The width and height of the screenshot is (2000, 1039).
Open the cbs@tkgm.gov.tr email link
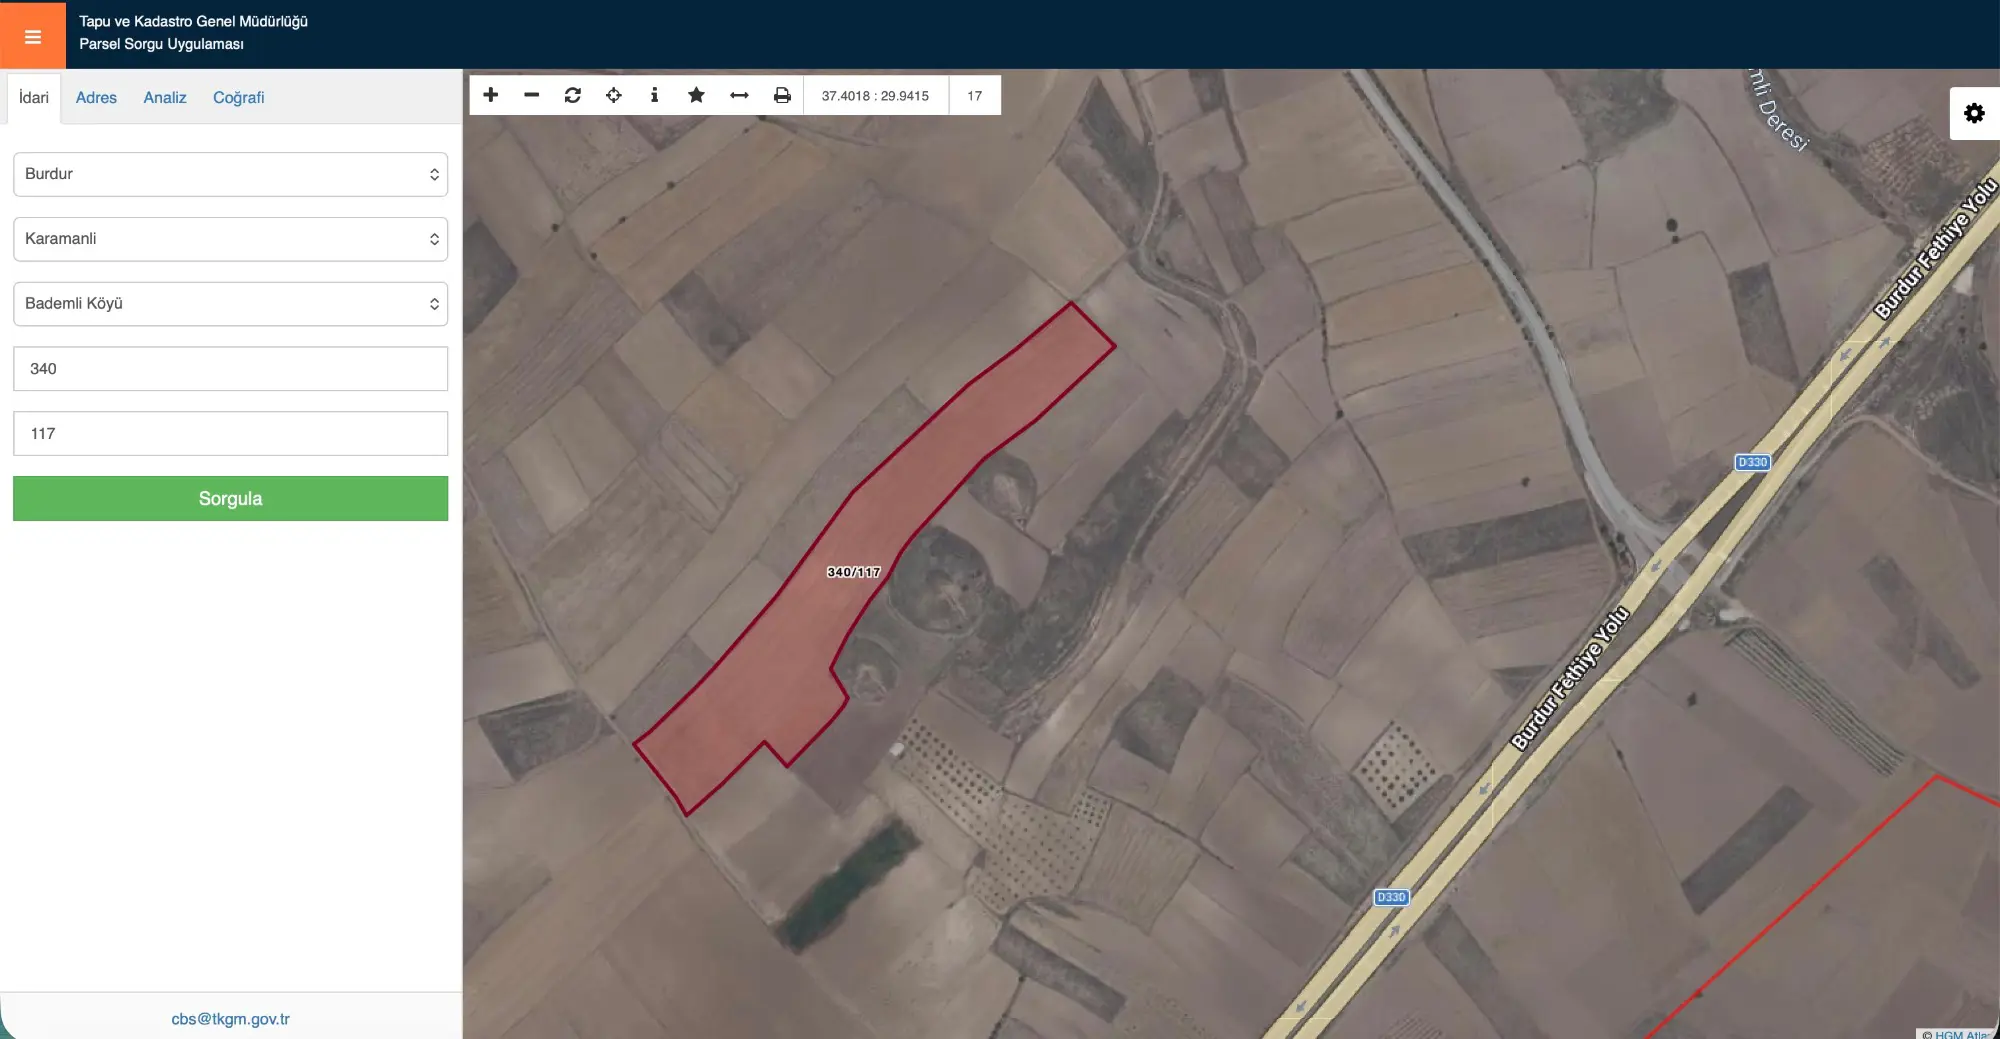tap(230, 1019)
